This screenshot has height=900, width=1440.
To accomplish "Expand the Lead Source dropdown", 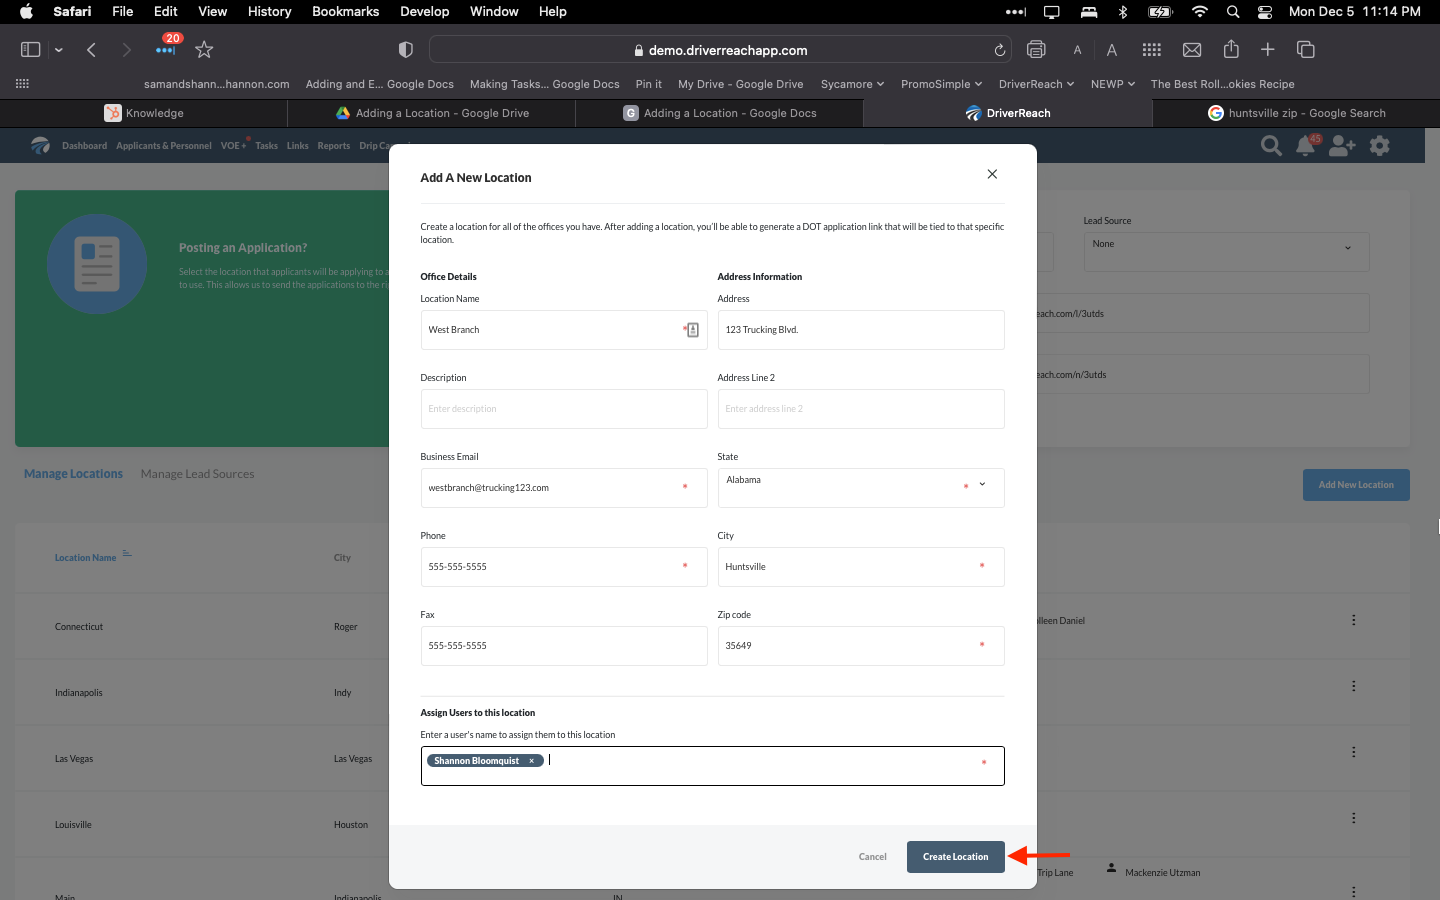I will pos(1225,251).
